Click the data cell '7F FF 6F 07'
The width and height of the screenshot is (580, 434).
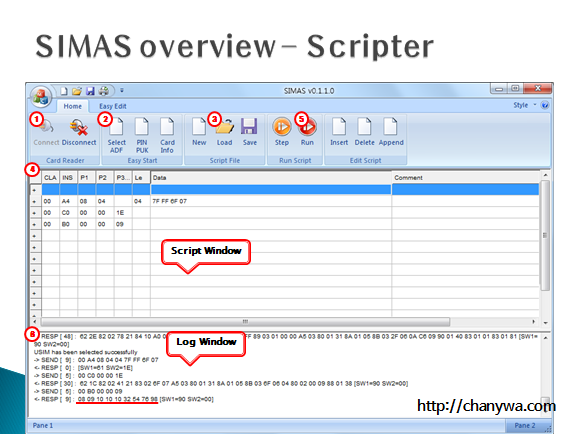point(271,201)
